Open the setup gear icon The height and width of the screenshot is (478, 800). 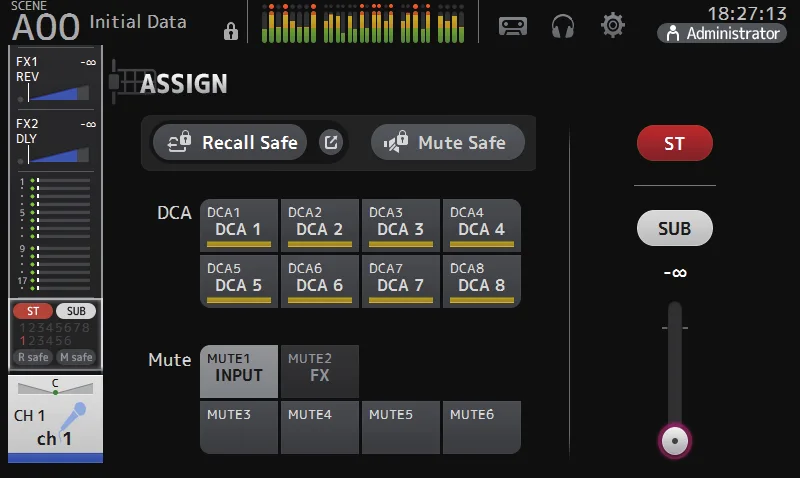click(613, 25)
